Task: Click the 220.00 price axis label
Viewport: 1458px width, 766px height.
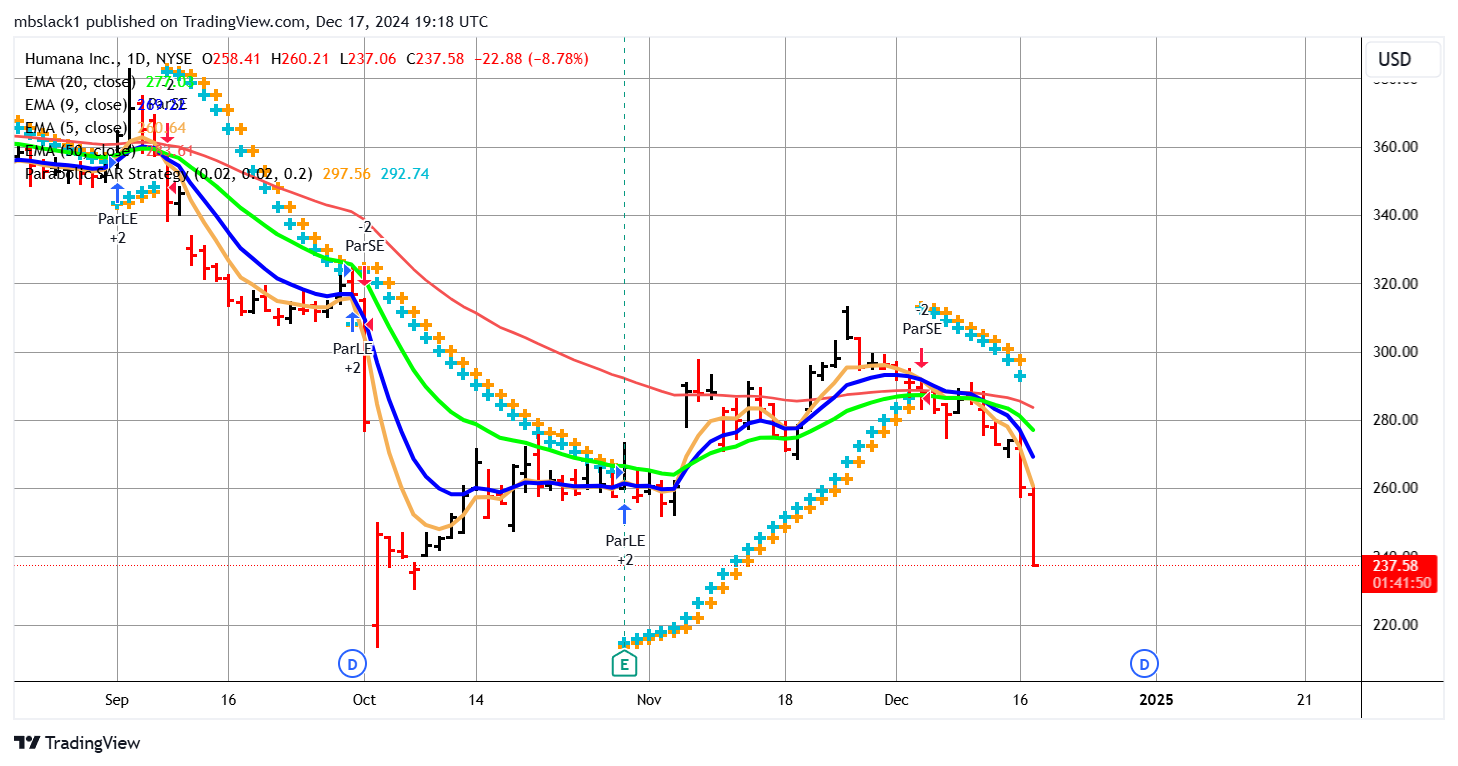Action: [1395, 625]
